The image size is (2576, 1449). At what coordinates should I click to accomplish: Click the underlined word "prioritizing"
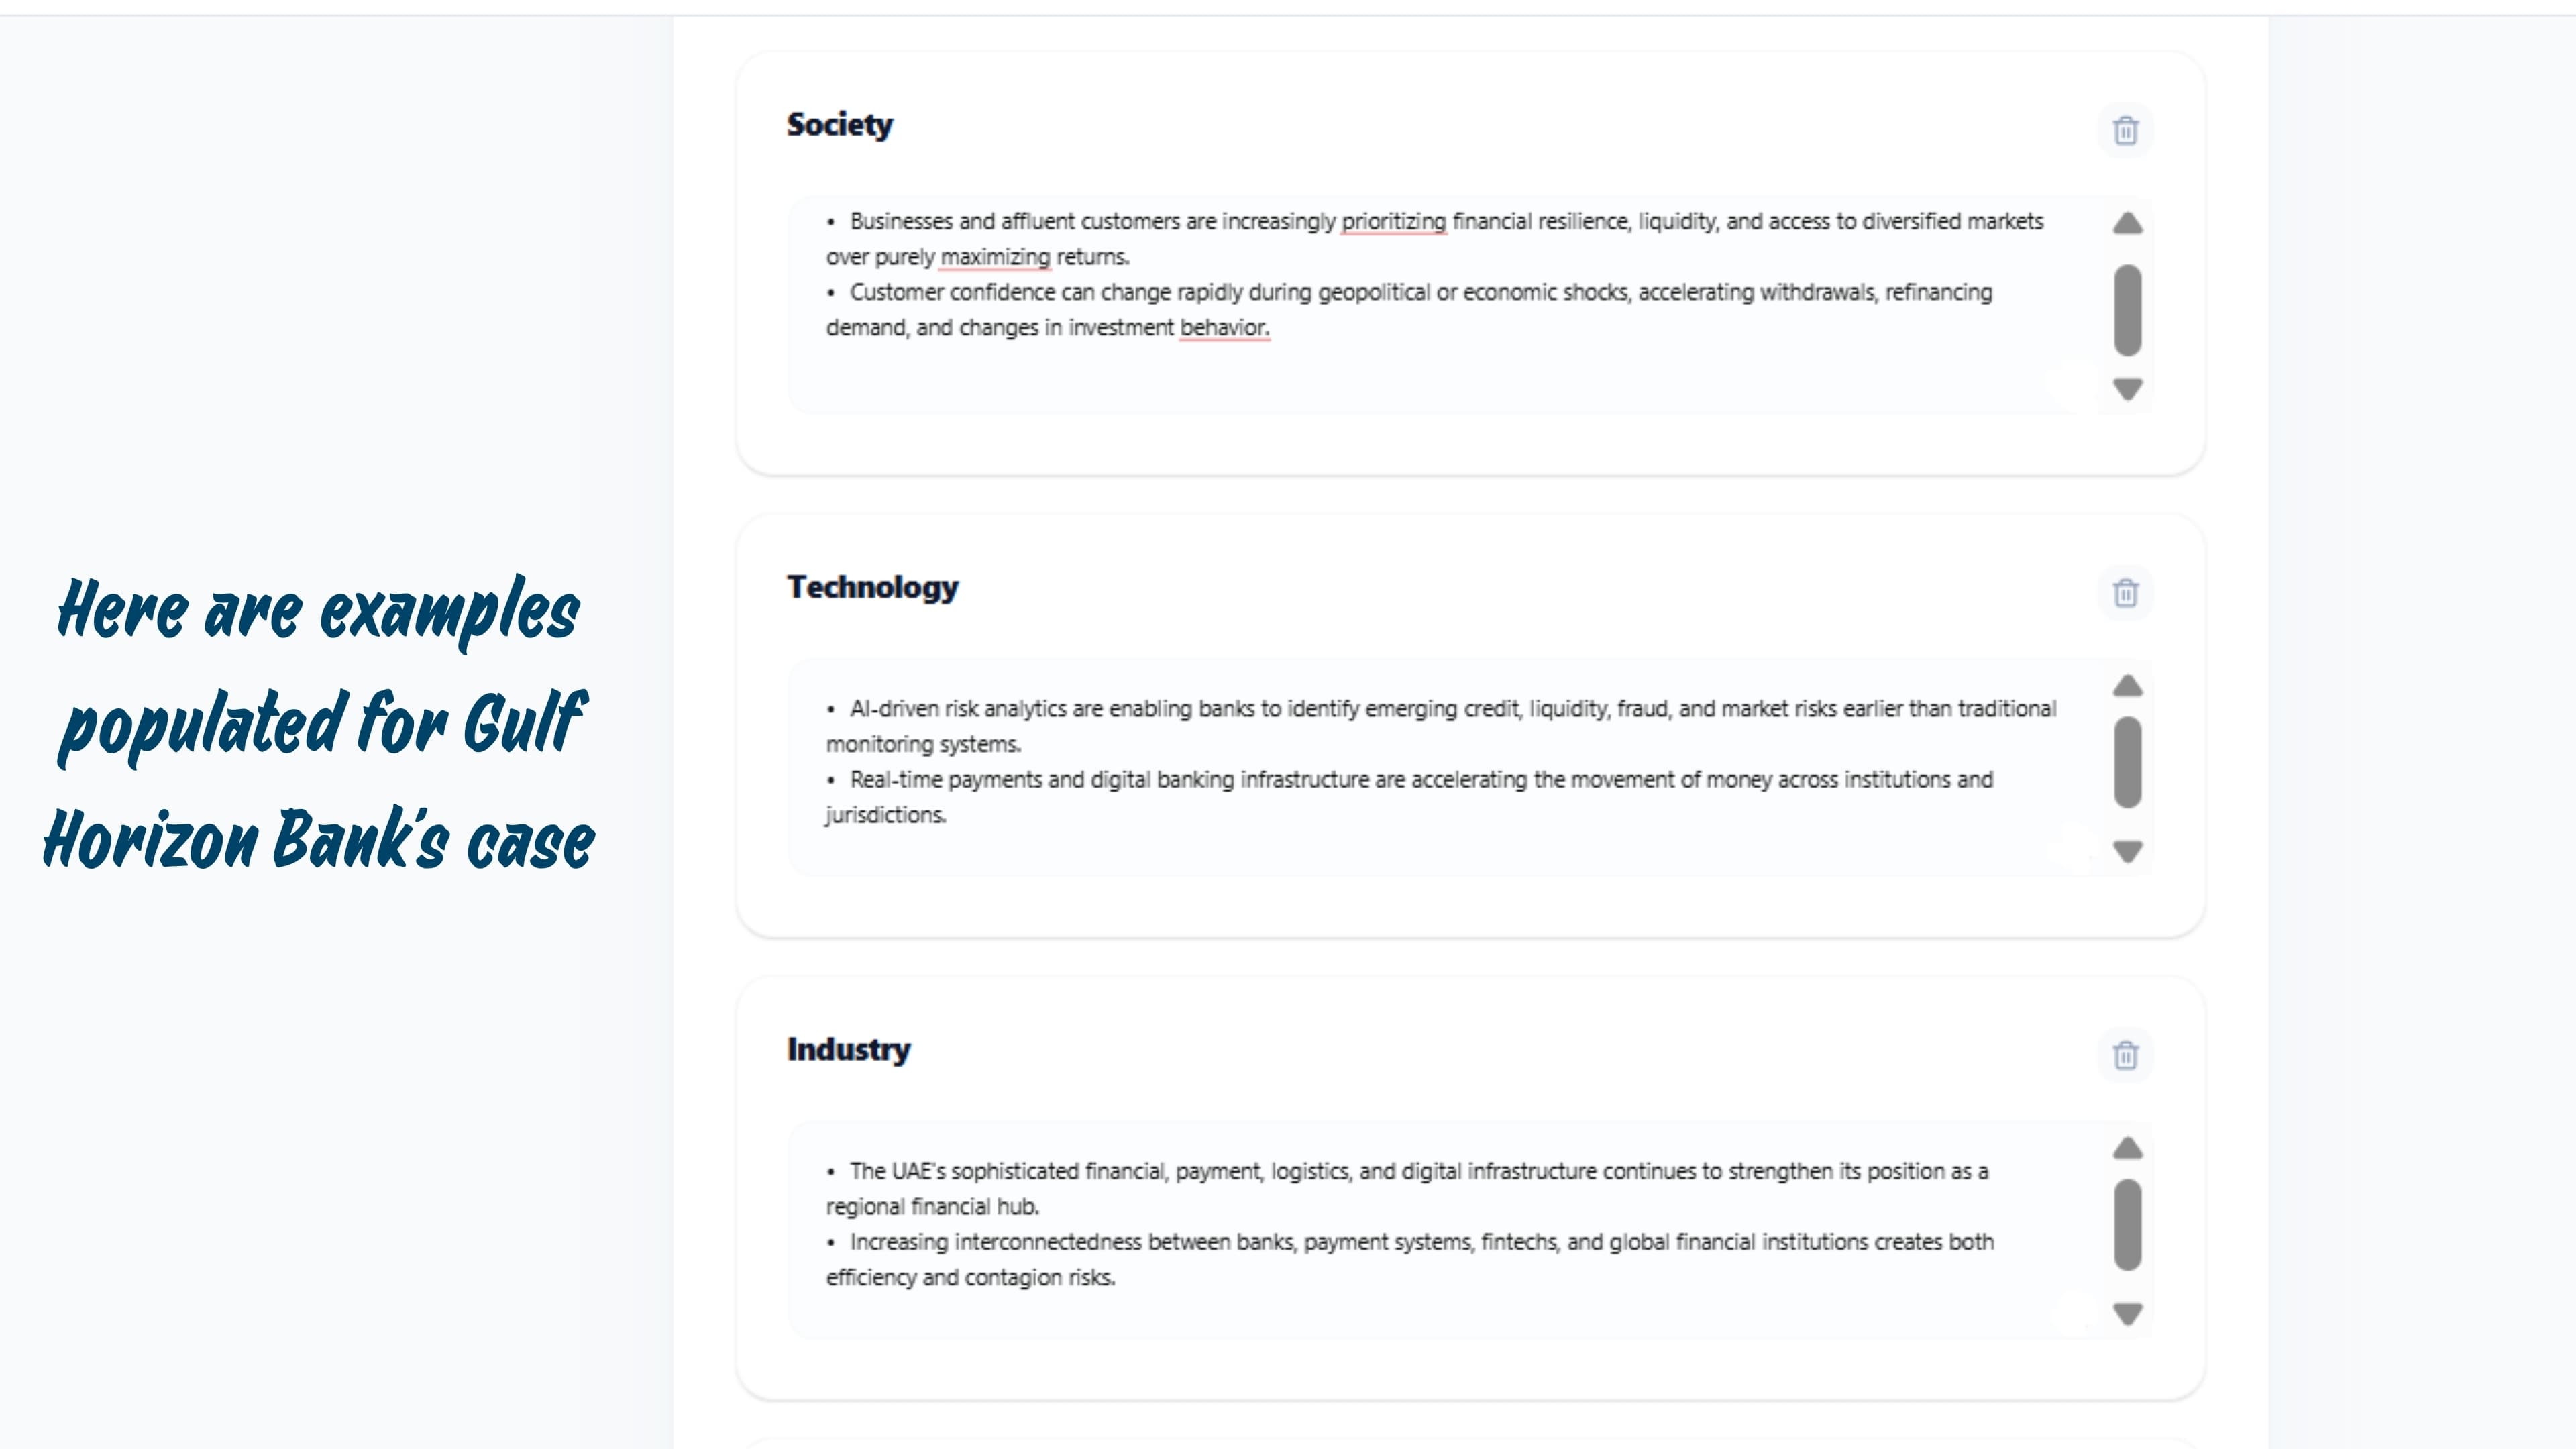(1393, 222)
